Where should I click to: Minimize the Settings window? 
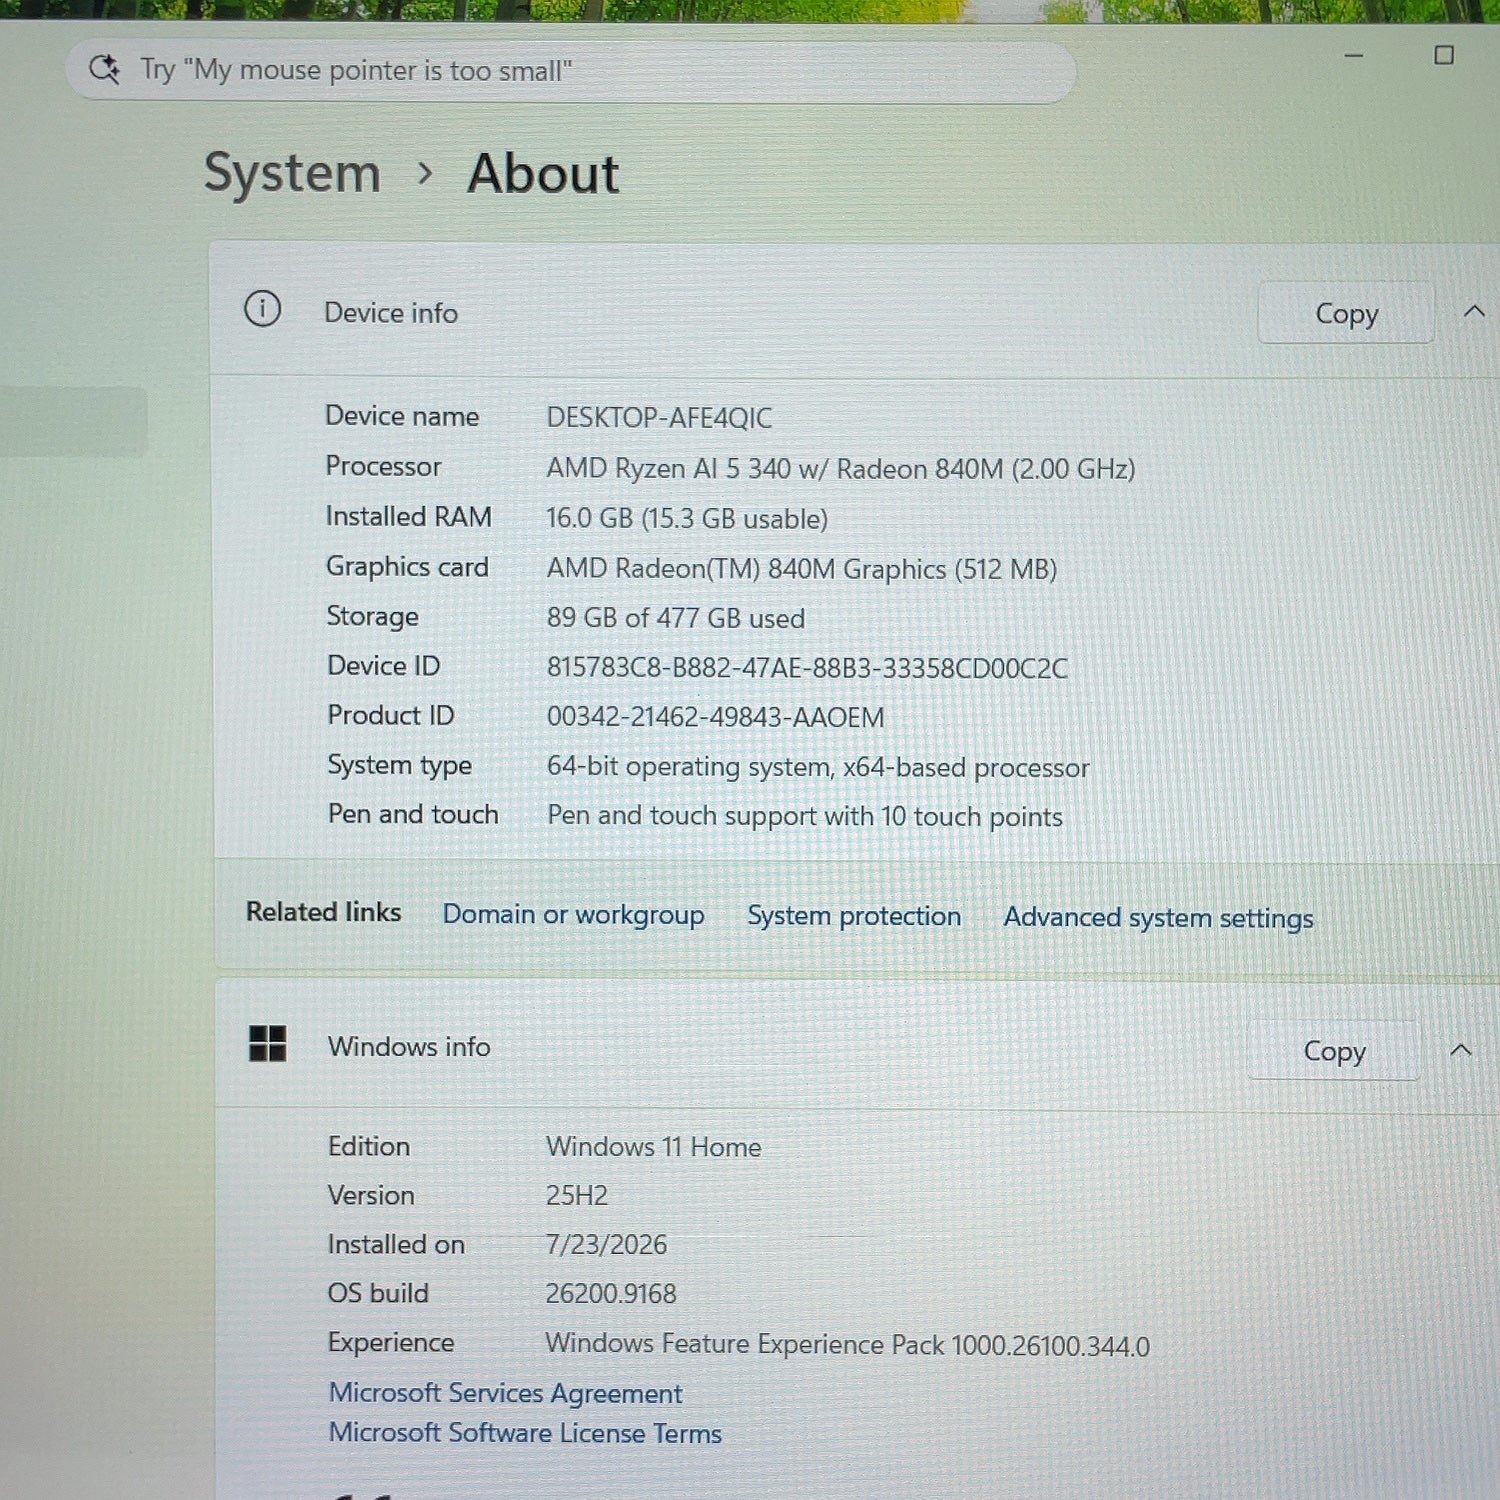[x=1353, y=56]
